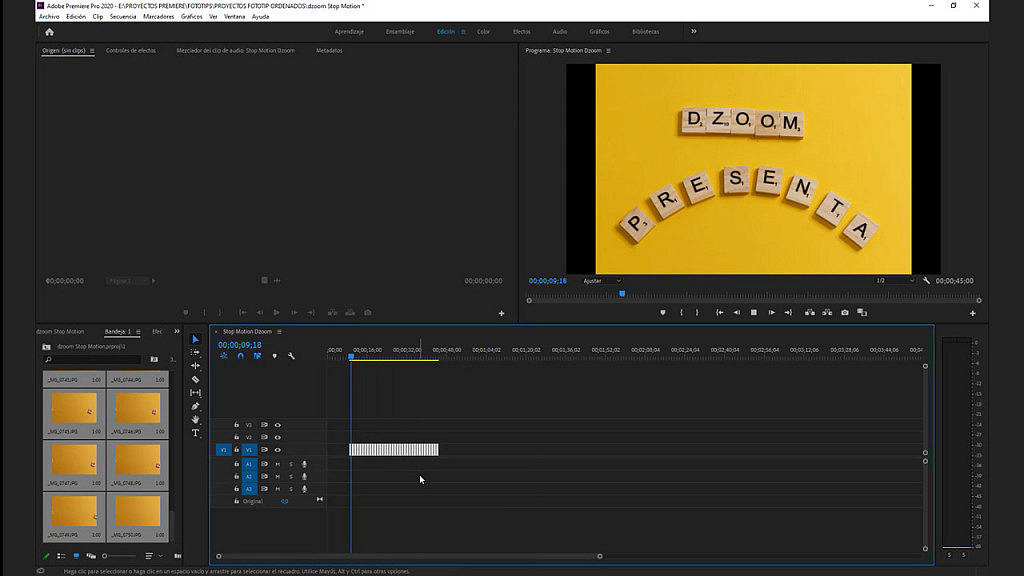Pick the Hand tool

click(195, 420)
